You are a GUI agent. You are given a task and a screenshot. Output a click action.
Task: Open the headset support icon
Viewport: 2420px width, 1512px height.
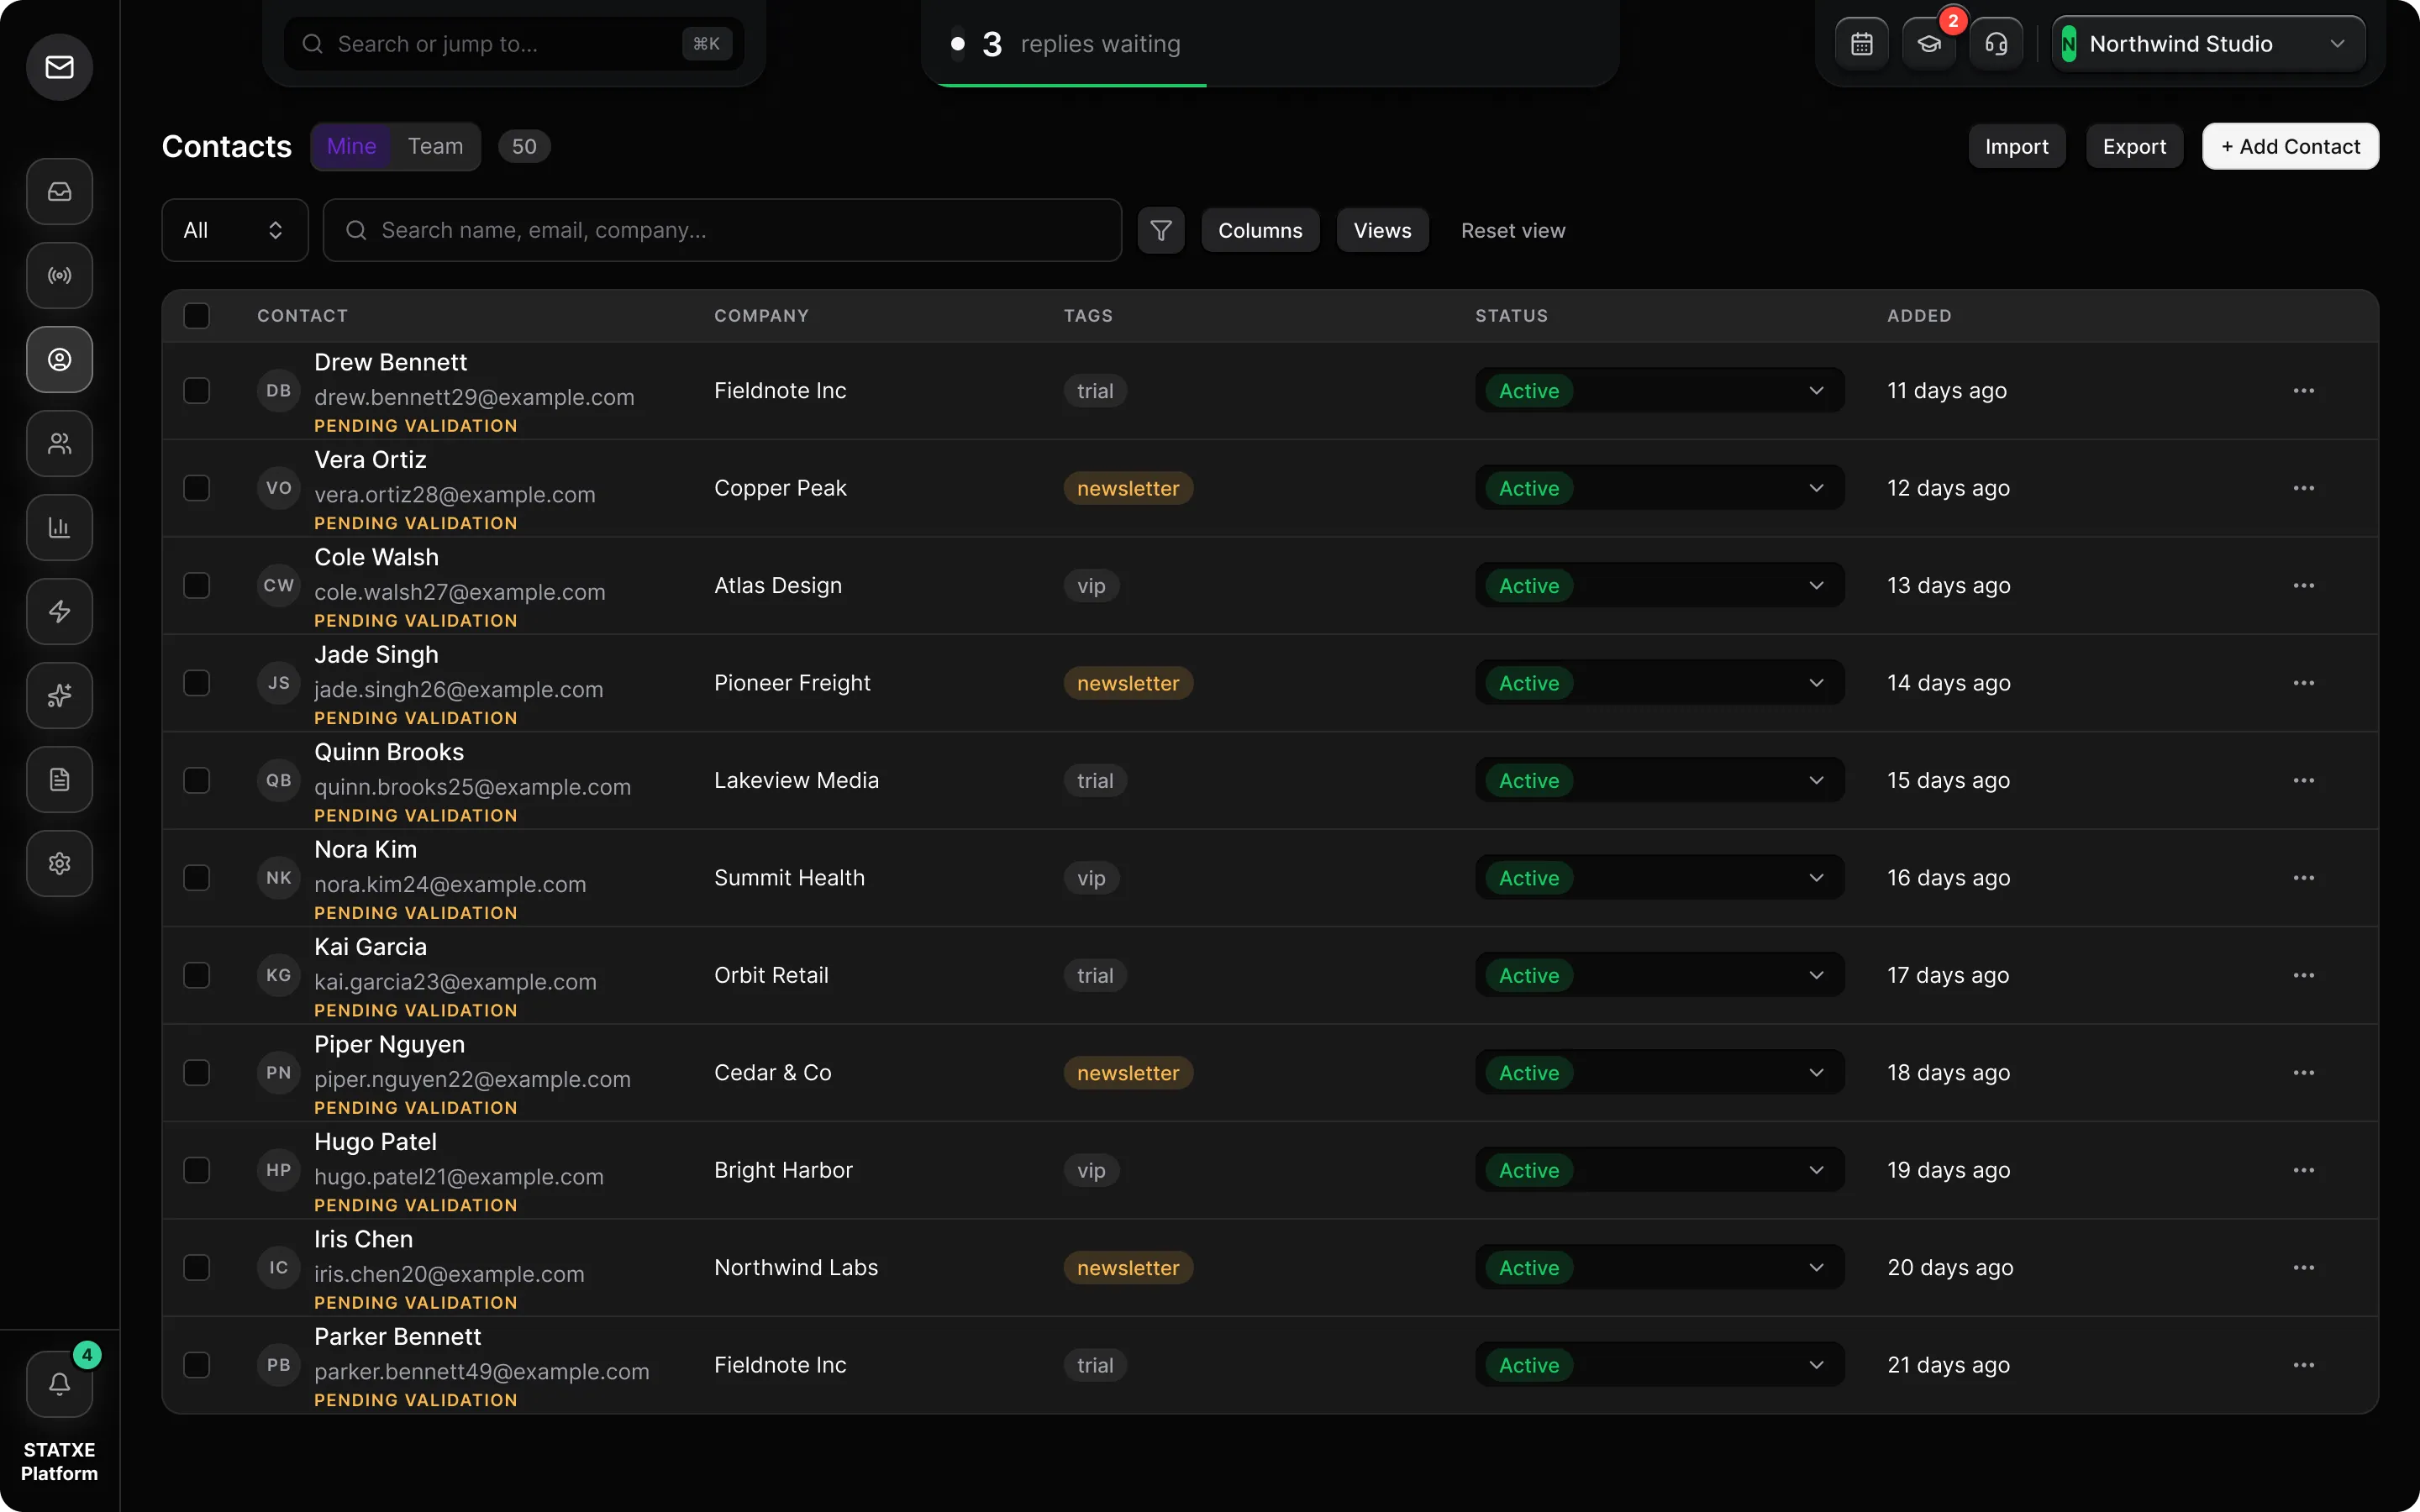tap(1996, 44)
